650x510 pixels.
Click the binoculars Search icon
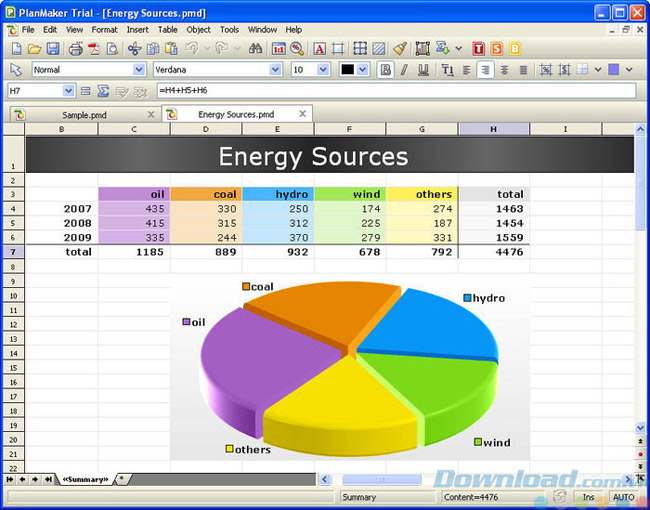pos(255,48)
